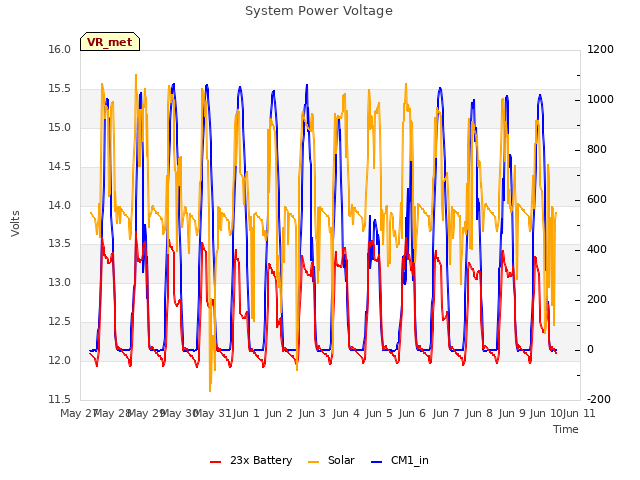Click the Jun 1 date label
The height and width of the screenshot is (480, 640).
pos(246,413)
